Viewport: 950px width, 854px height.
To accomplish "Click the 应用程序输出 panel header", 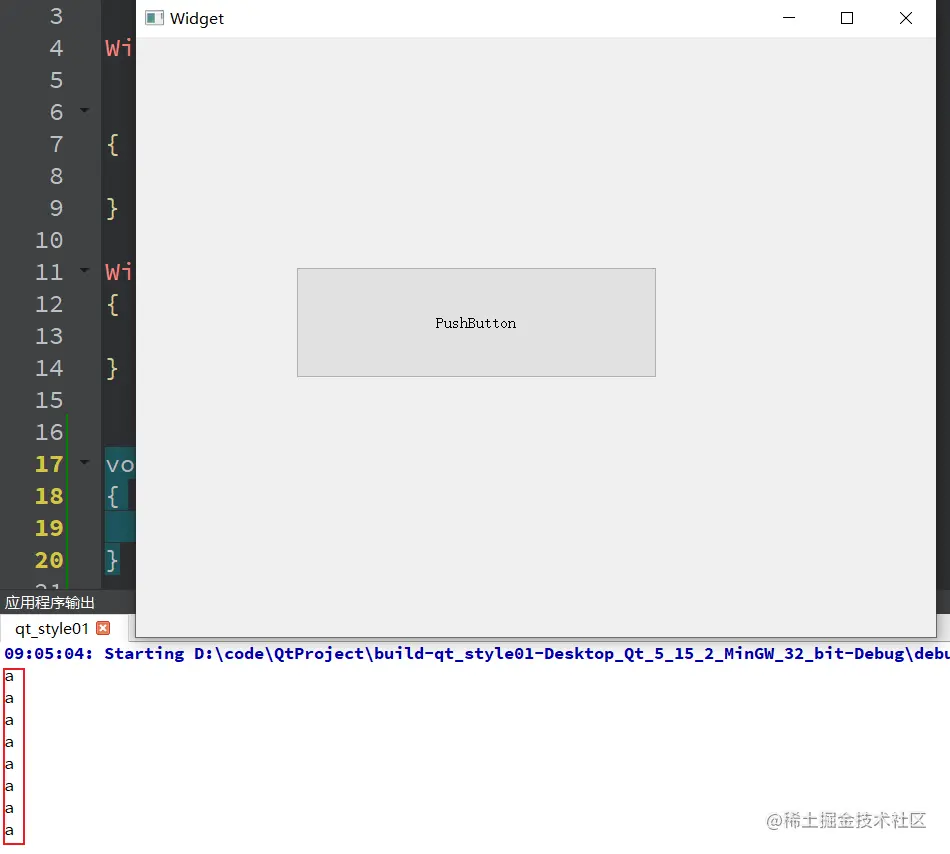I will [50, 603].
